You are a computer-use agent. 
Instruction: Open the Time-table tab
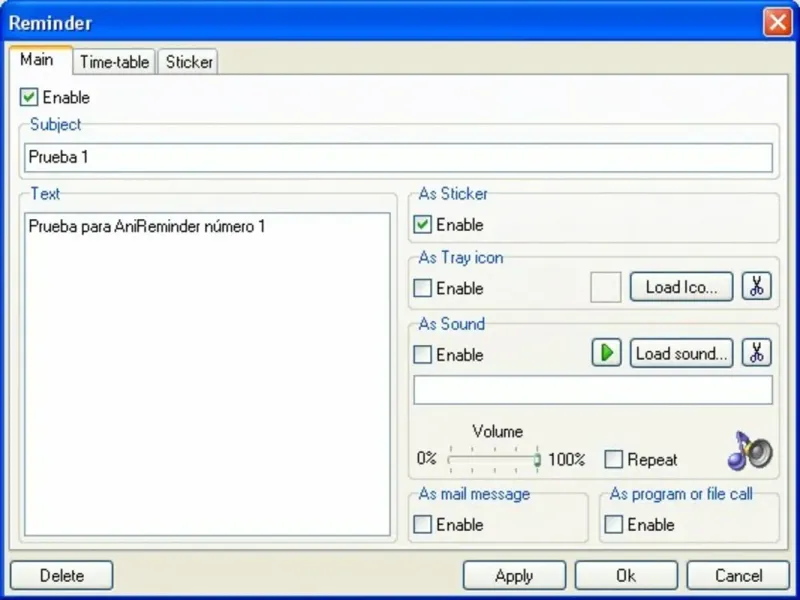(114, 62)
